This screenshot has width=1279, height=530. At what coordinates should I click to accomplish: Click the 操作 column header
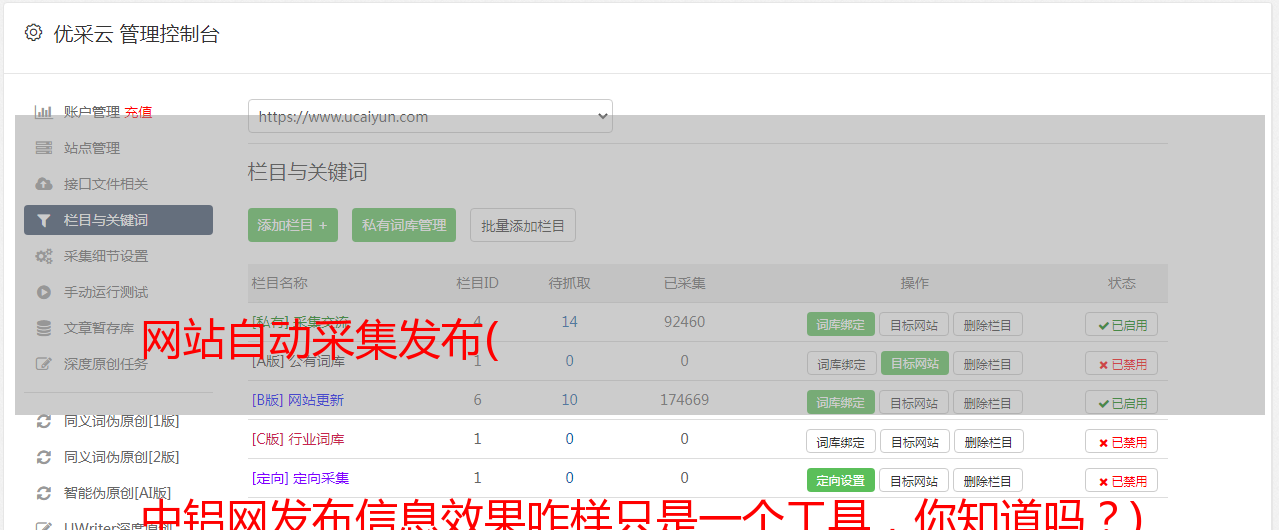915,283
